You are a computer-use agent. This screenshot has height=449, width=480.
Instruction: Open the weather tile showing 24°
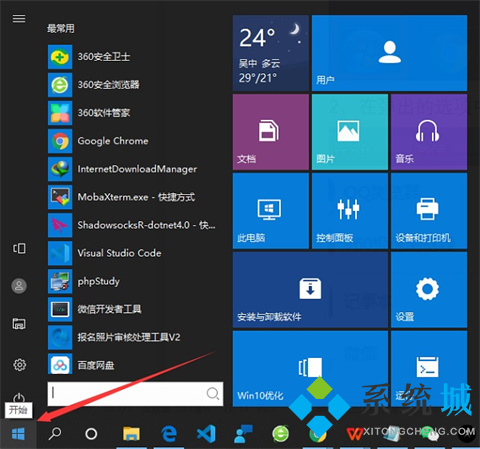pos(271,53)
